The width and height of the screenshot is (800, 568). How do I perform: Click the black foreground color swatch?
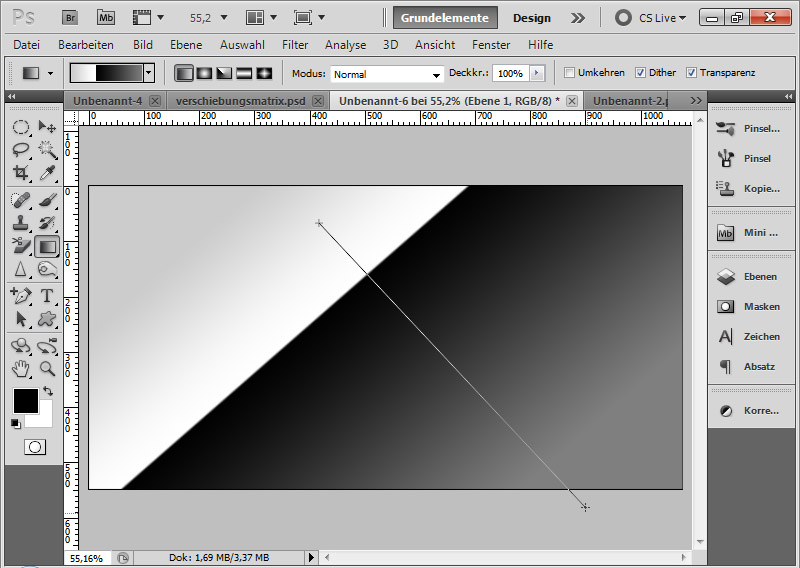25,401
